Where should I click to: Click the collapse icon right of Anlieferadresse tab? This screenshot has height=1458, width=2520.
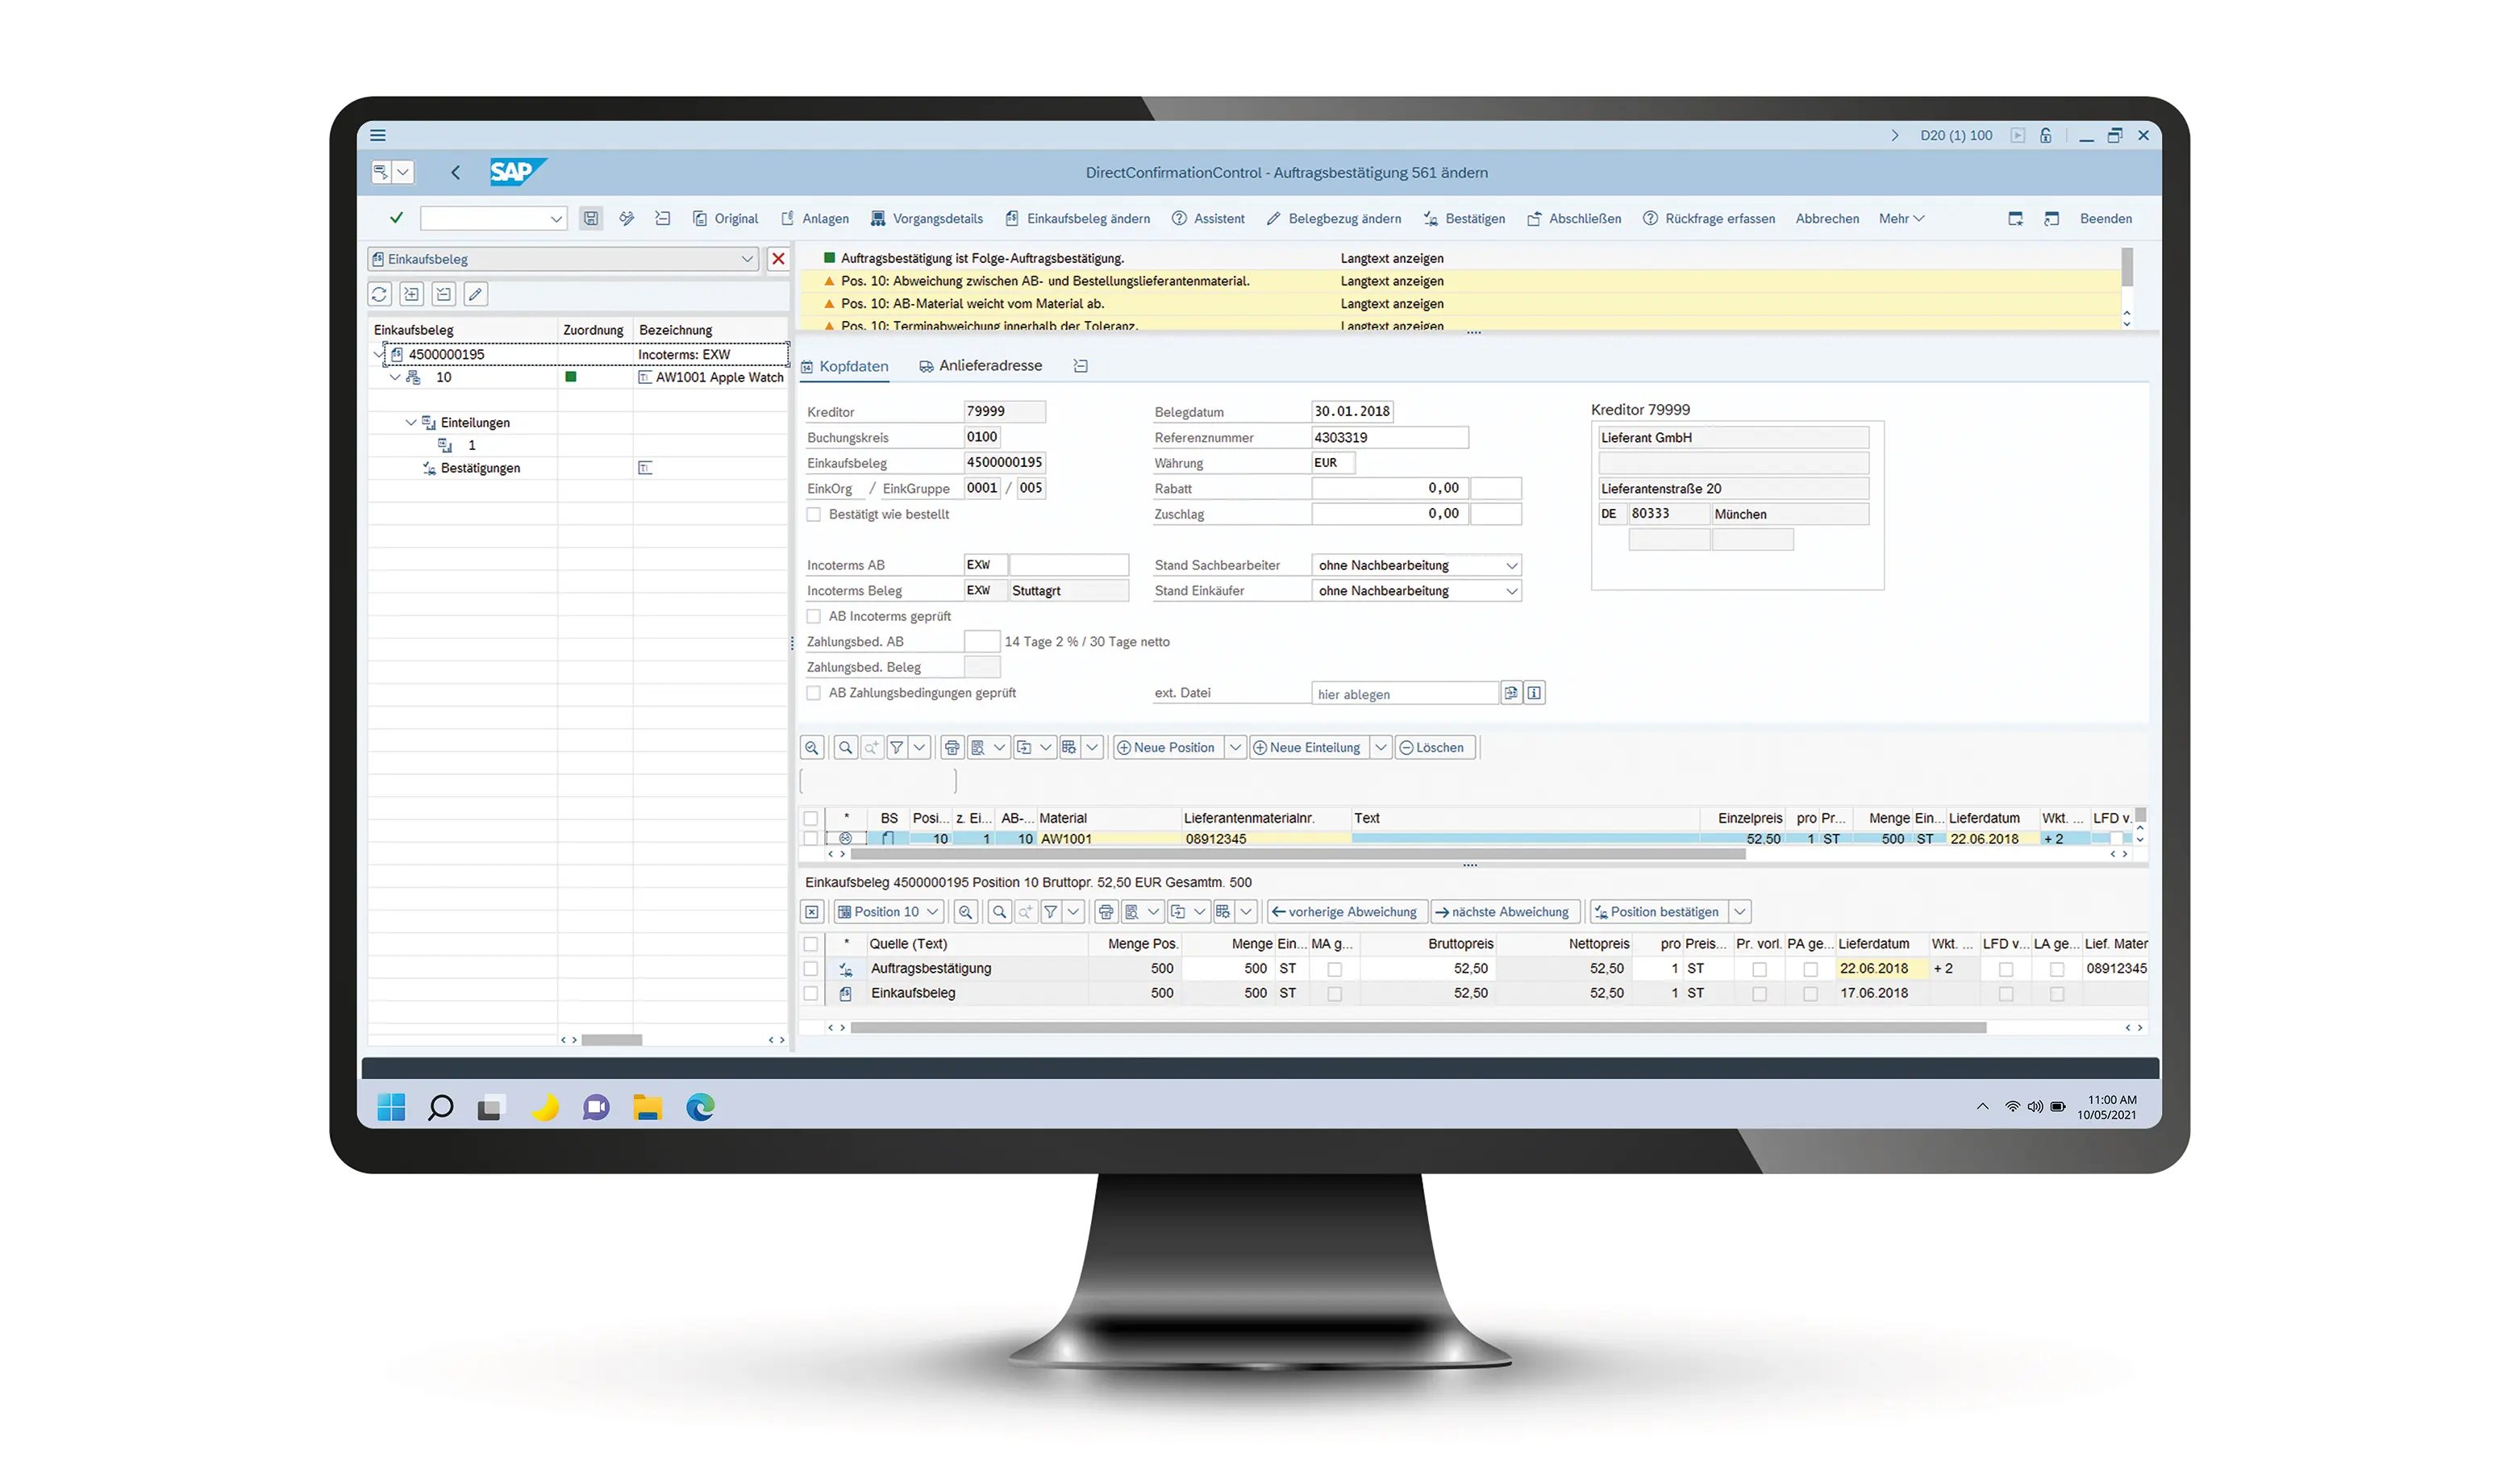pos(1081,366)
